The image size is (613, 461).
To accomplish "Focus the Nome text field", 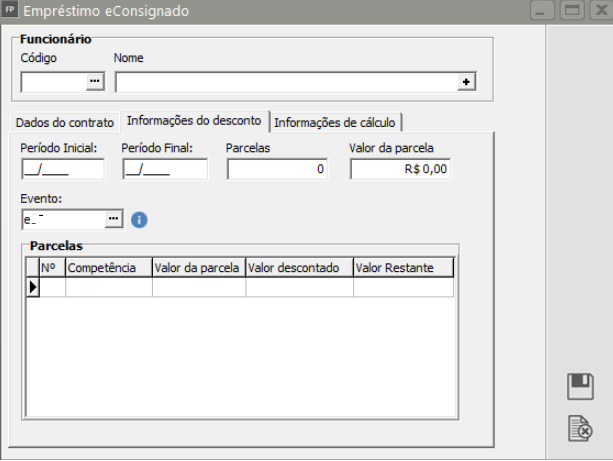I will [x=285, y=82].
